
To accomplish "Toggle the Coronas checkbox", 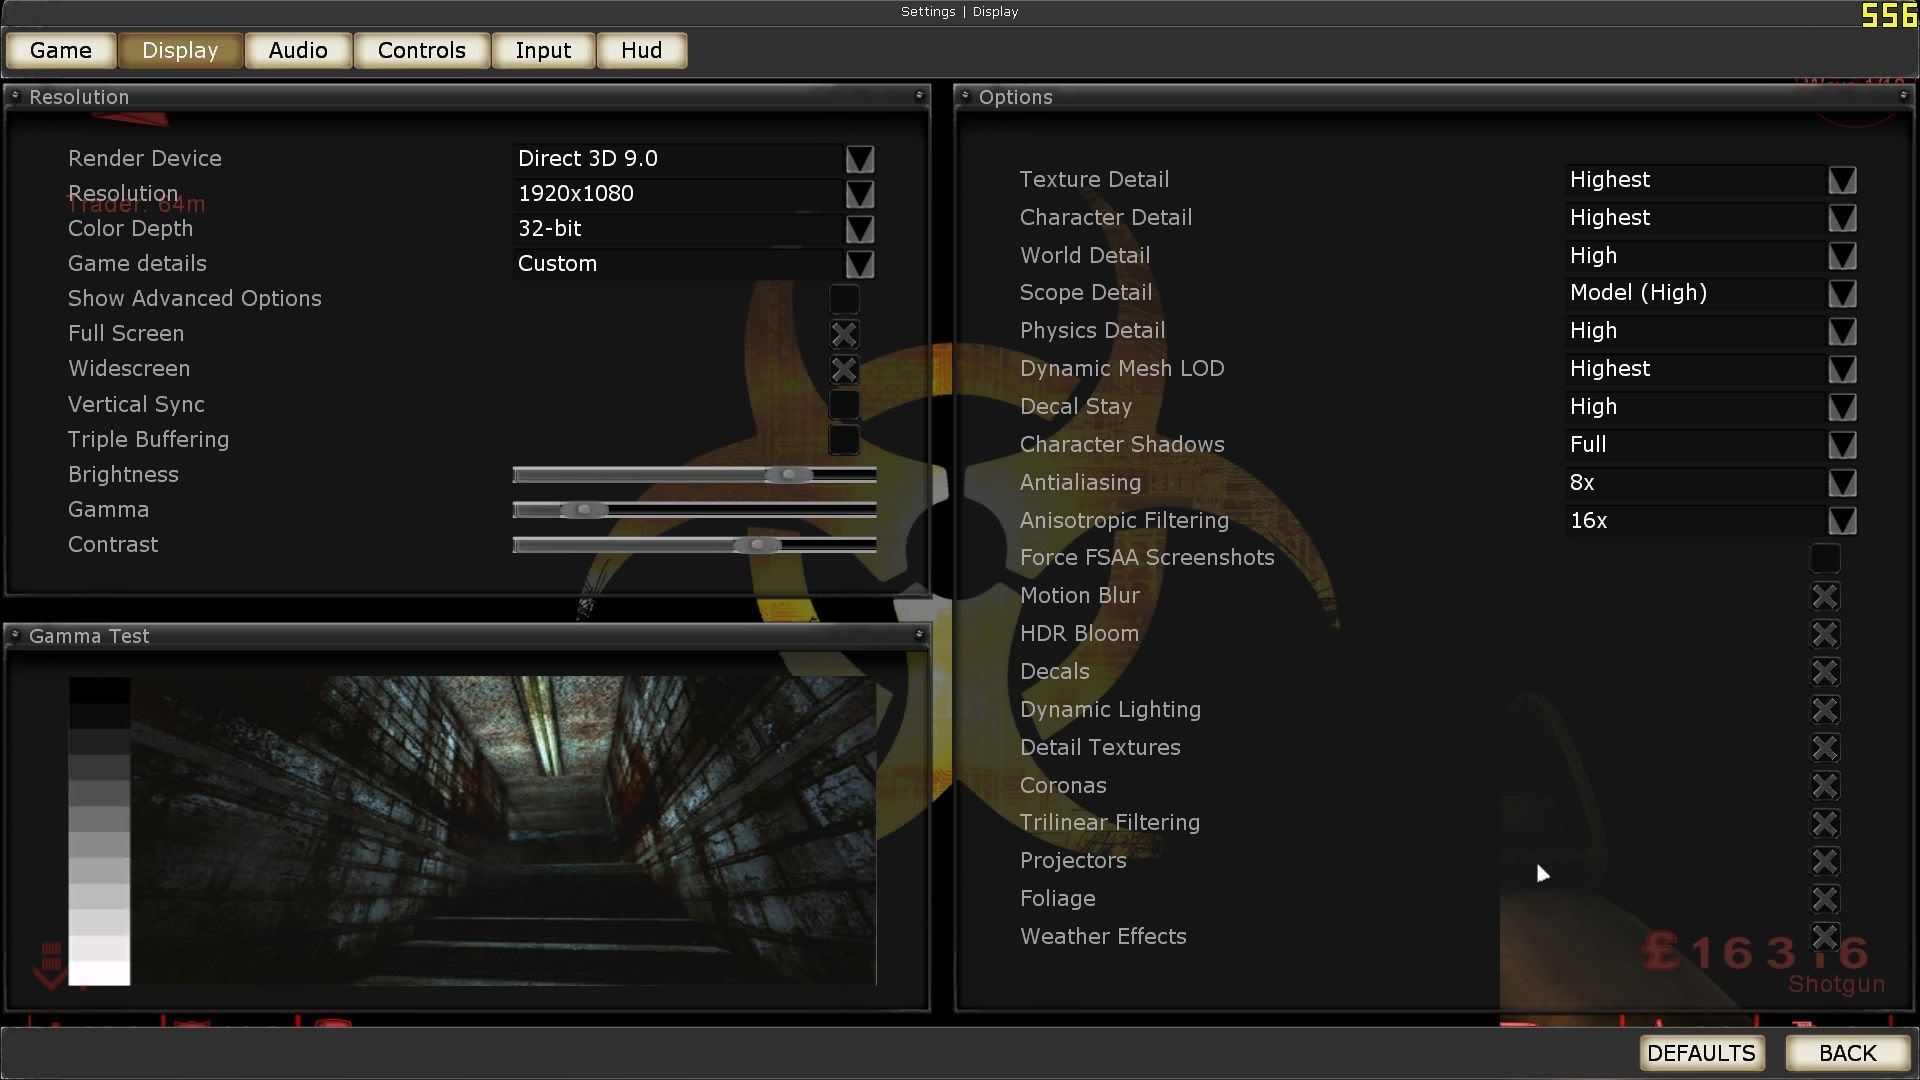I will 1825,786.
